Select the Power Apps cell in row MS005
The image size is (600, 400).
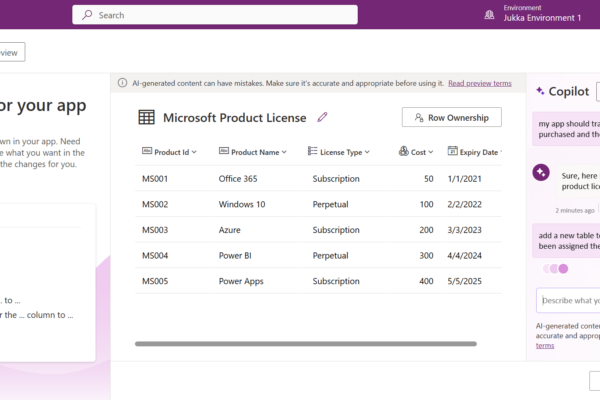(241, 282)
